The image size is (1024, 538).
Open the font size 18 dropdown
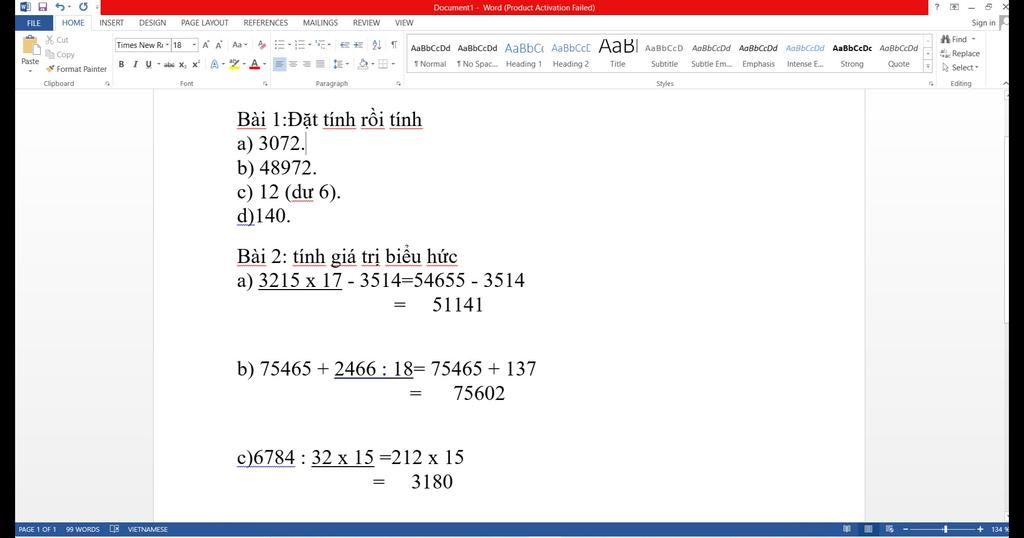194,45
